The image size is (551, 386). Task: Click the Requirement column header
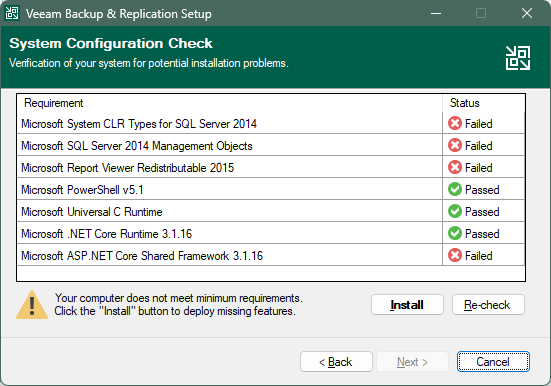(x=229, y=103)
